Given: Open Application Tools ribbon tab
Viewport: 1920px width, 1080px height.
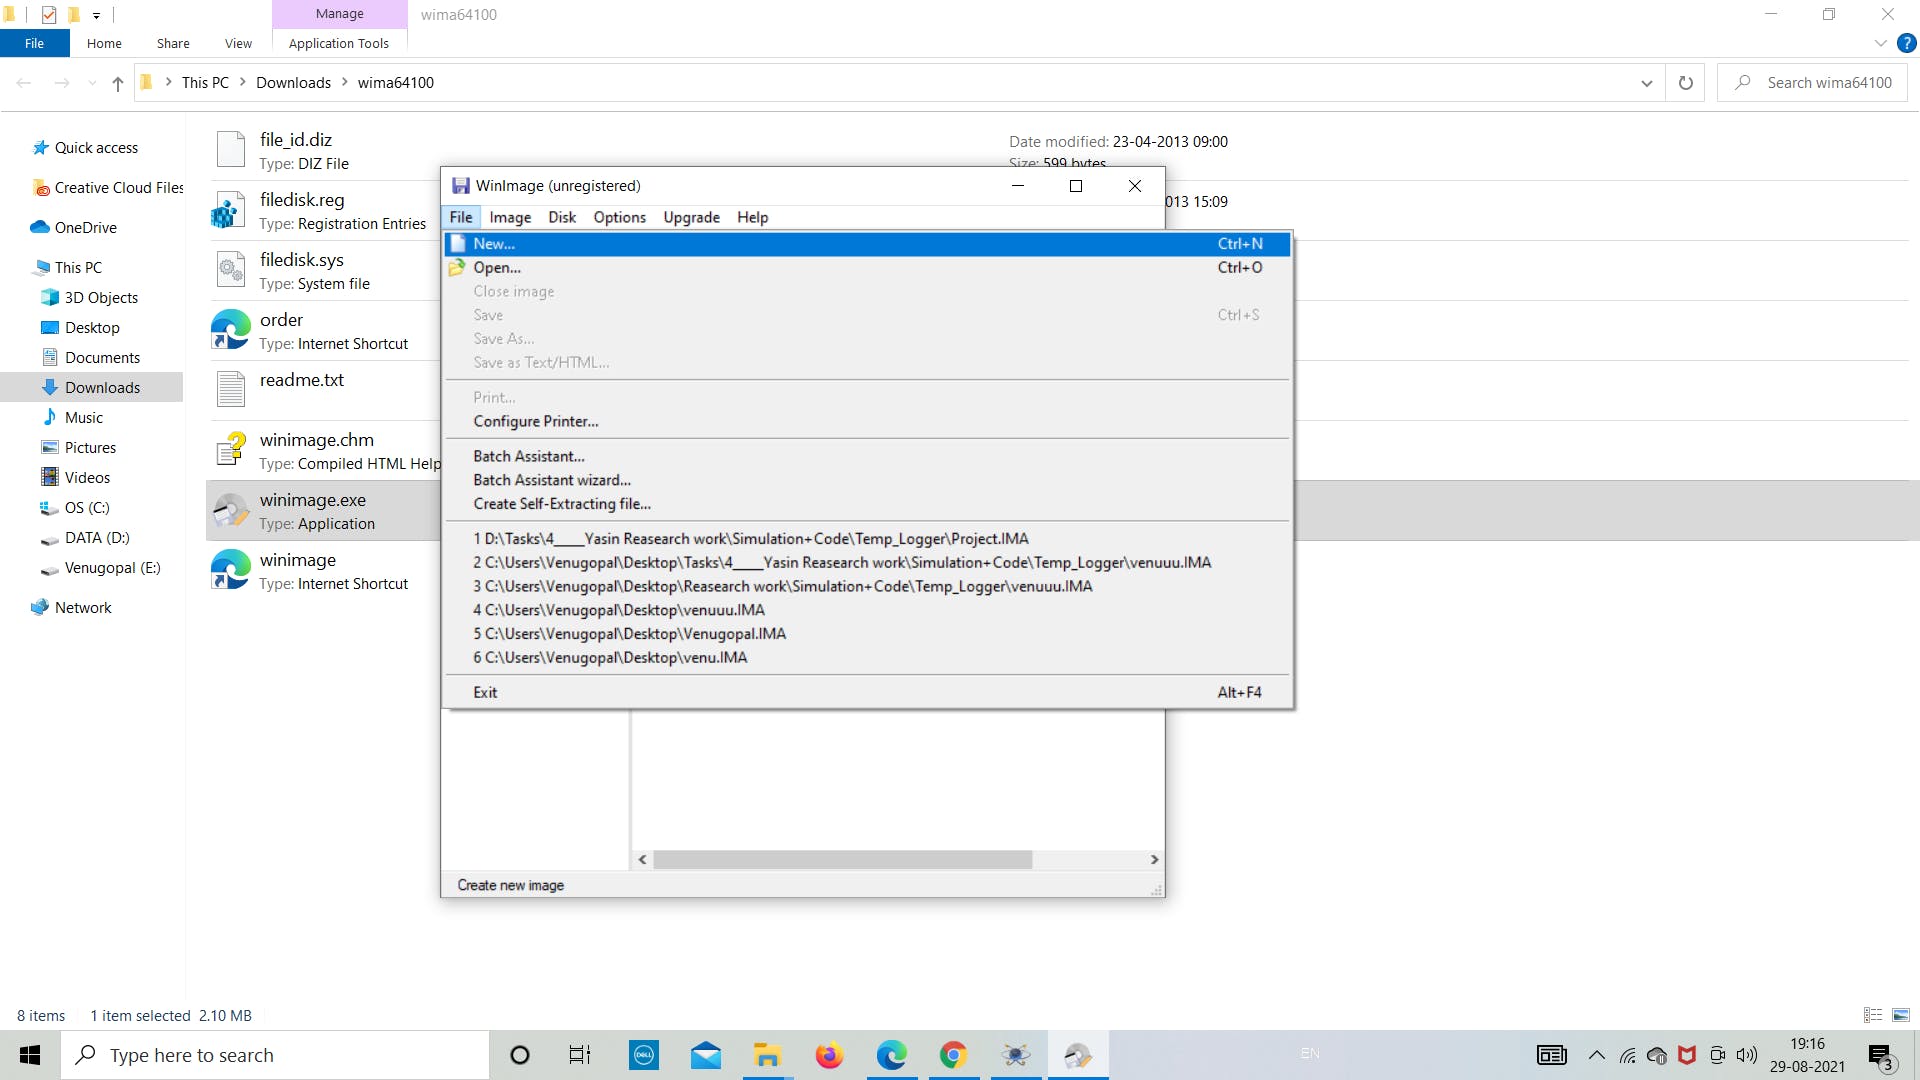Looking at the screenshot, I should [x=339, y=43].
